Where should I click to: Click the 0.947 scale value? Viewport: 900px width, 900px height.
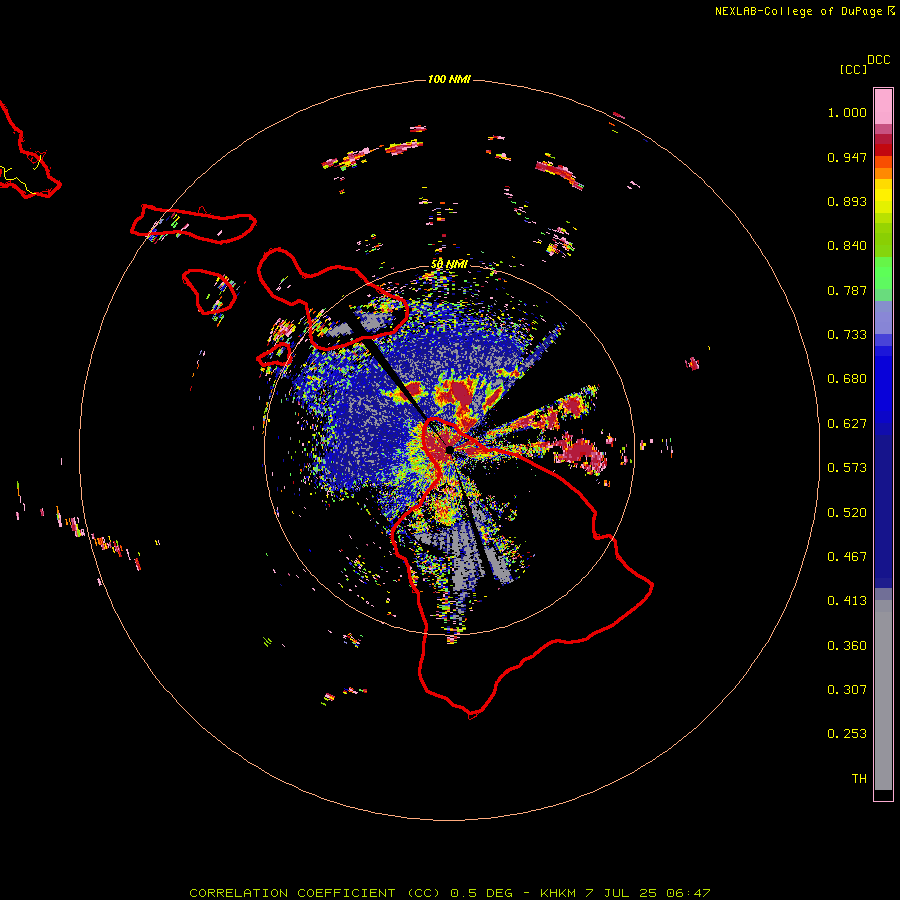(x=847, y=157)
